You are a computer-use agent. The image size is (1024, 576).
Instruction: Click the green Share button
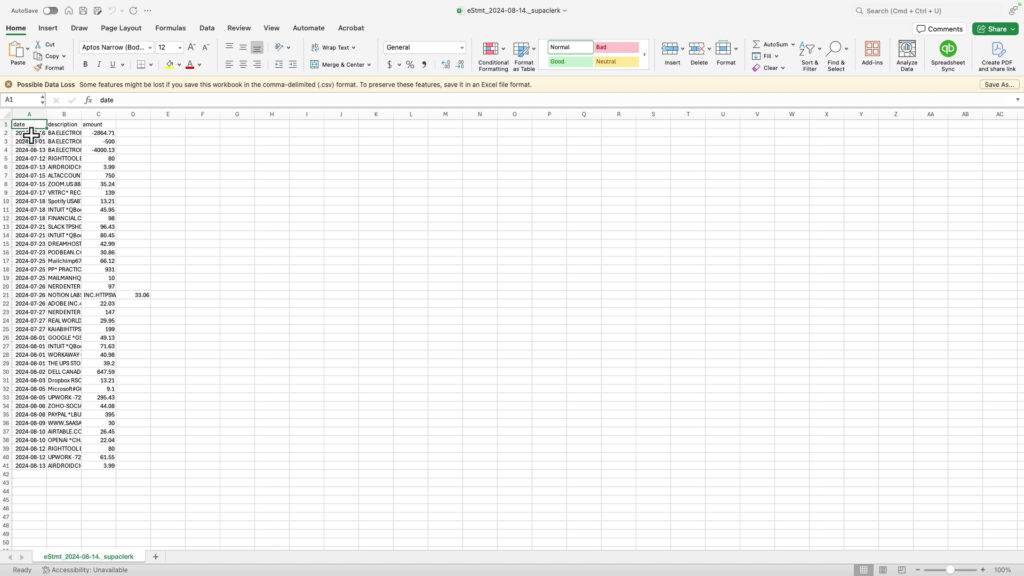click(993, 28)
